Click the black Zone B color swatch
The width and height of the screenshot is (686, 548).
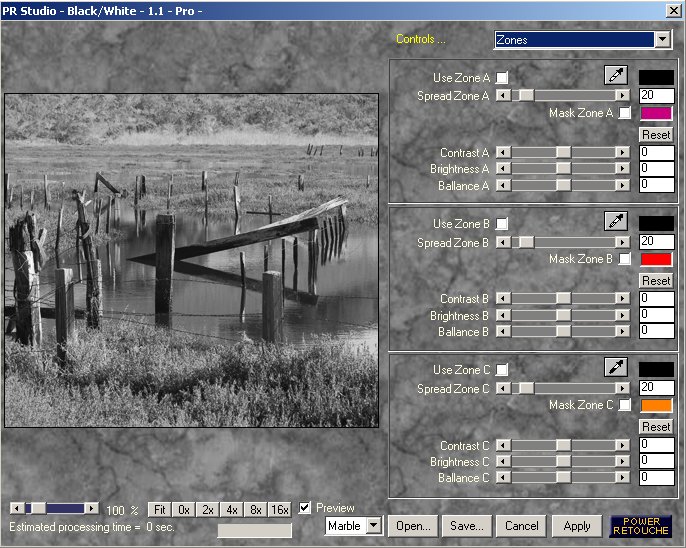point(656,223)
